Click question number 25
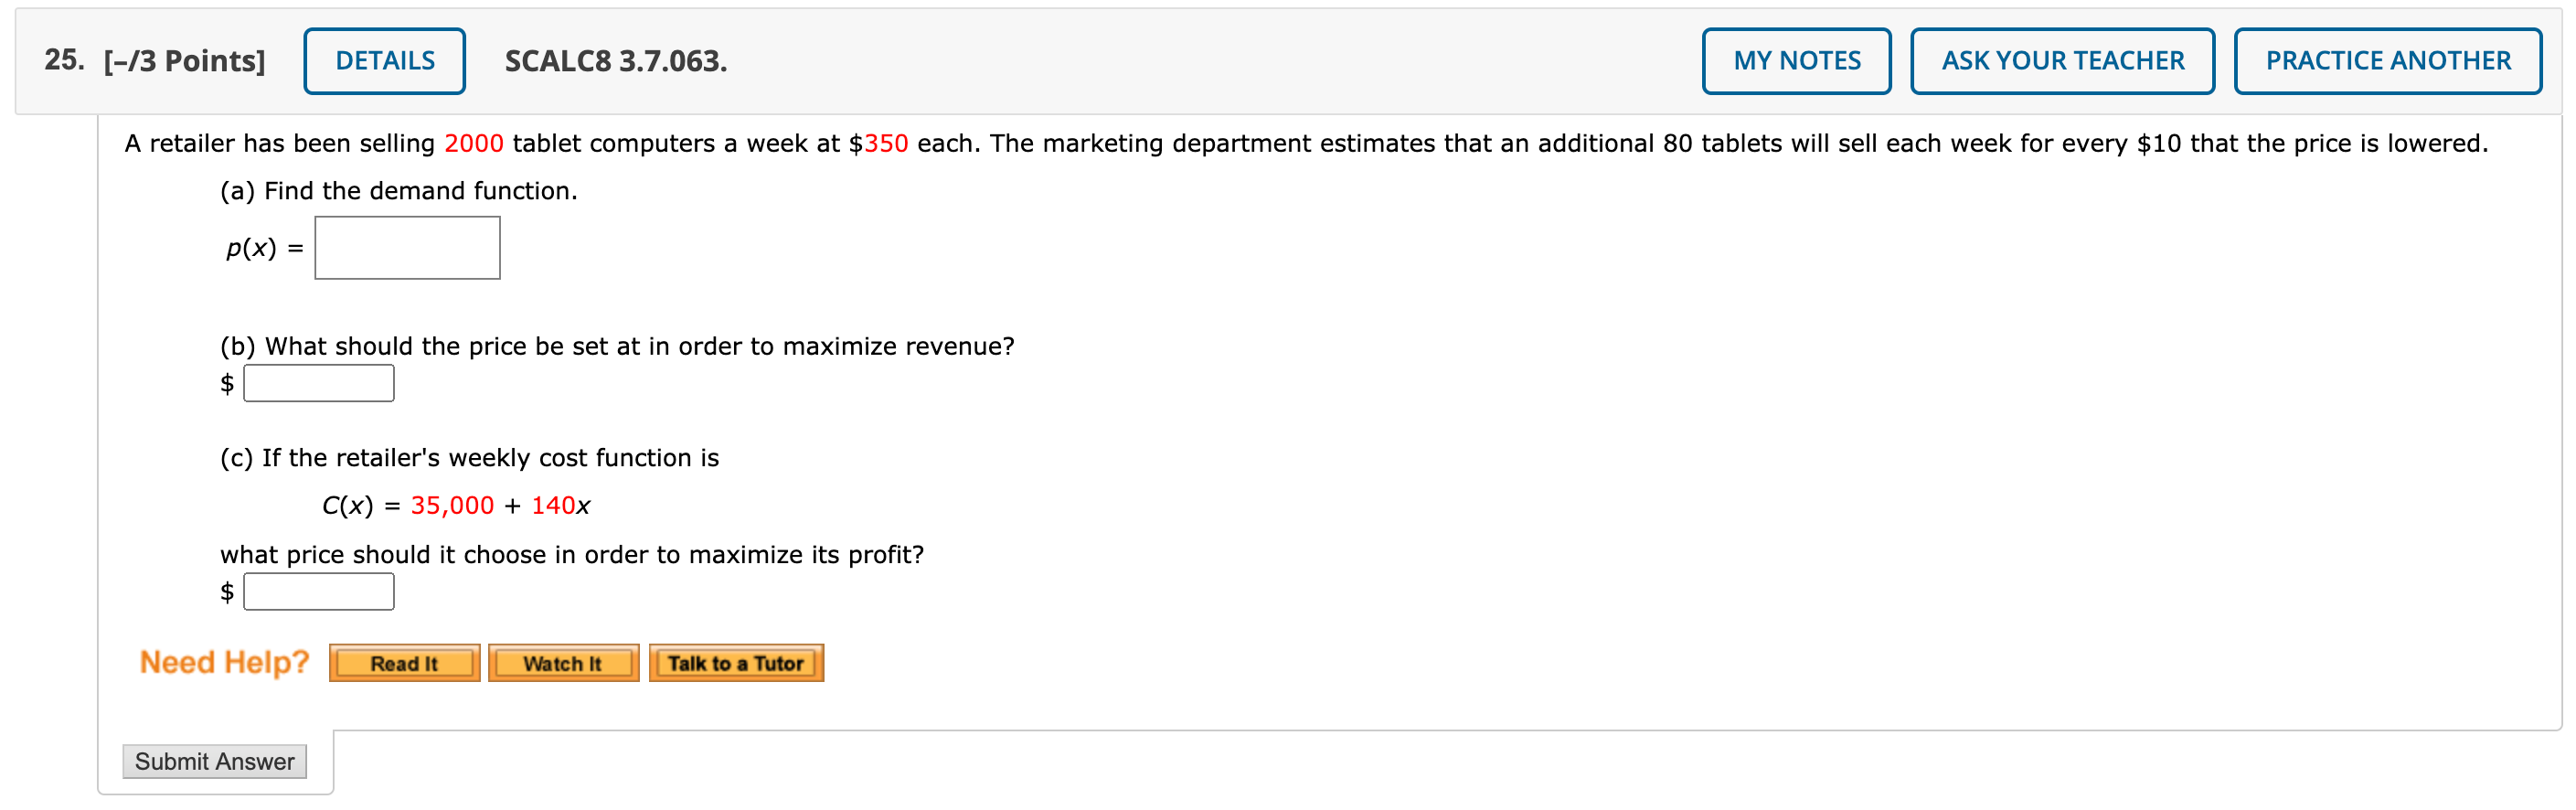Image resolution: width=2576 pixels, height=810 pixels. point(63,60)
